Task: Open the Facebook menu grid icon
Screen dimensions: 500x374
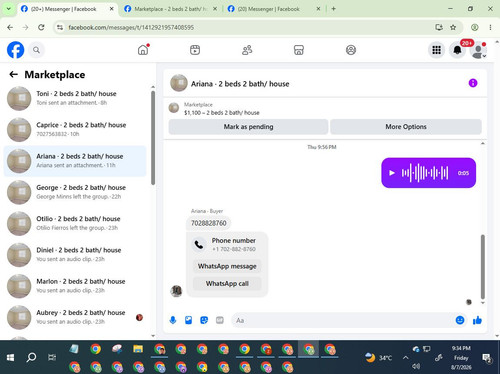Action: [x=436, y=50]
